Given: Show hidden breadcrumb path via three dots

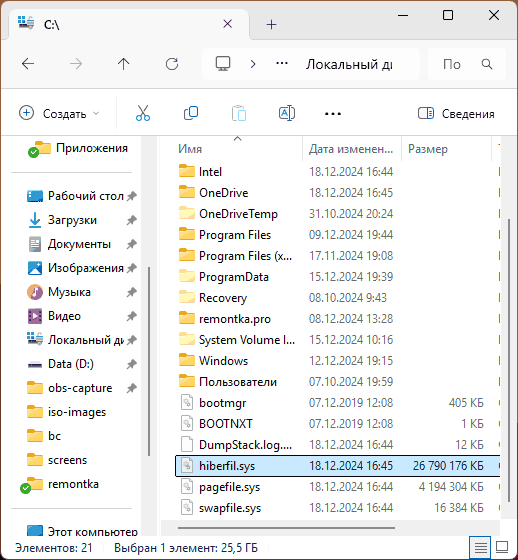Looking at the screenshot, I should tap(282, 64).
